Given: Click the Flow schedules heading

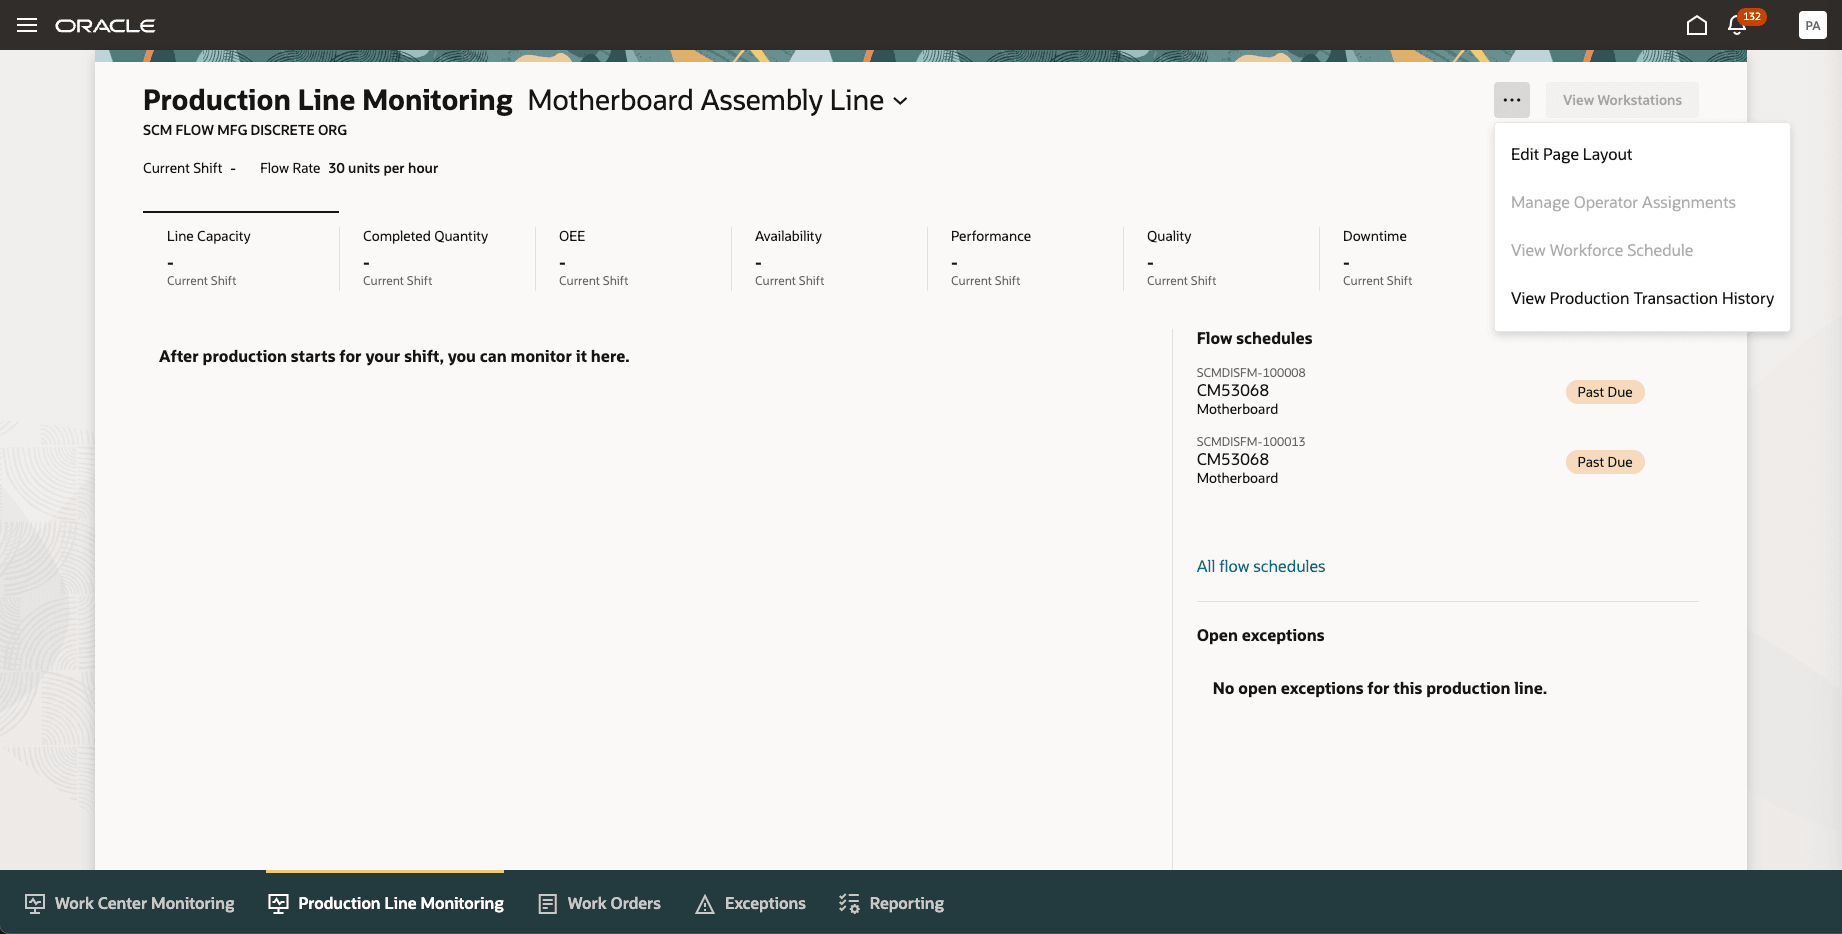Looking at the screenshot, I should coord(1254,338).
